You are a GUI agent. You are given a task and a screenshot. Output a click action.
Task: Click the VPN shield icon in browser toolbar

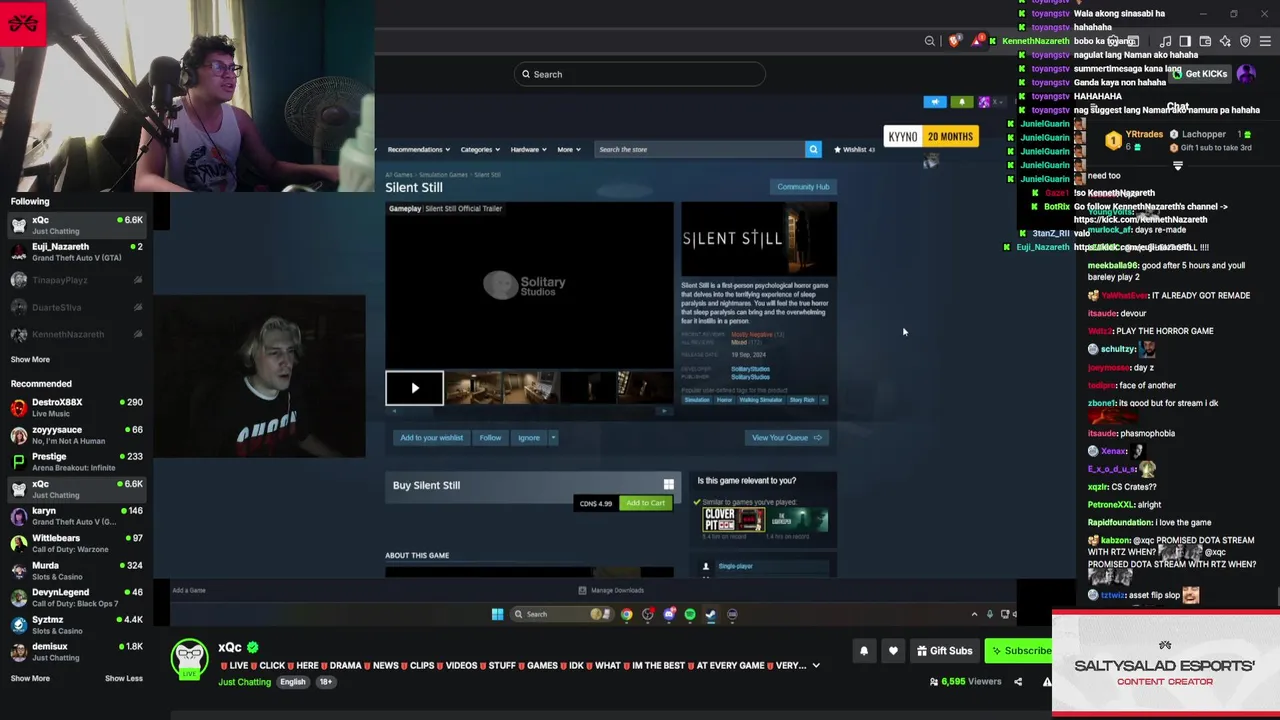coord(1245,41)
